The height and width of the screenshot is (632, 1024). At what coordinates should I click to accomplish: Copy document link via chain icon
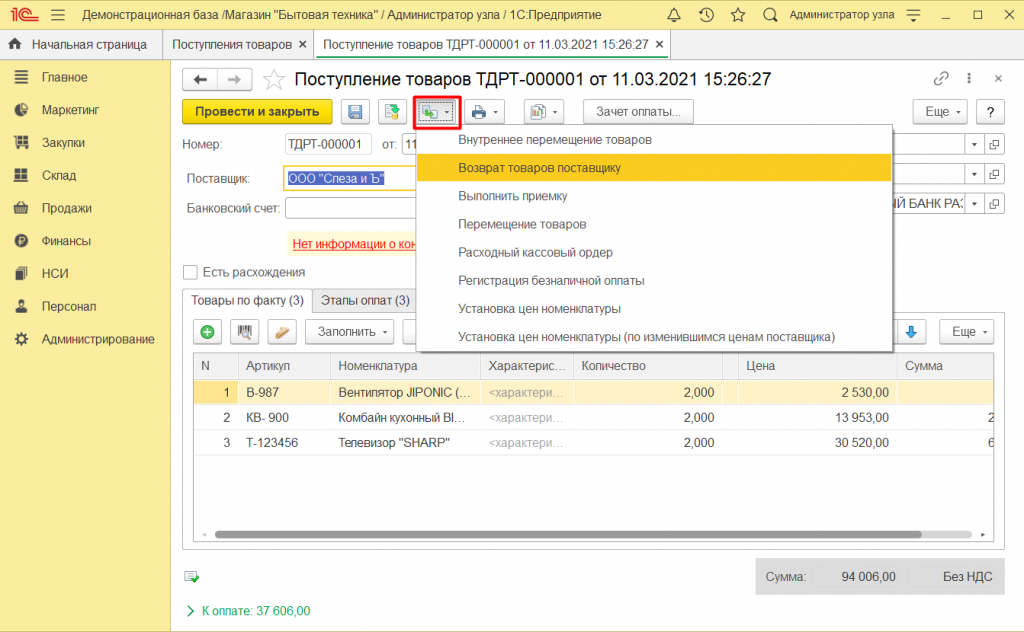click(x=941, y=79)
